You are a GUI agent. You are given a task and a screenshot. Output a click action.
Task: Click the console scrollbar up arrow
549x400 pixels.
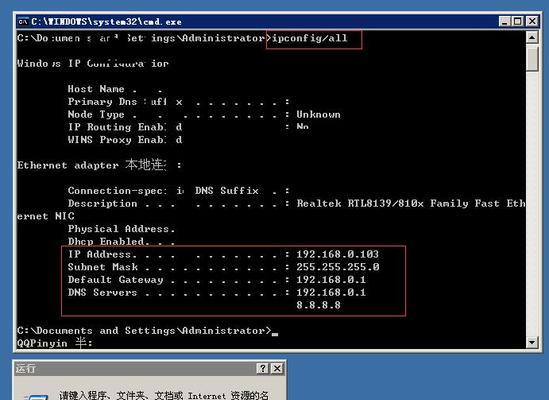(x=532, y=37)
